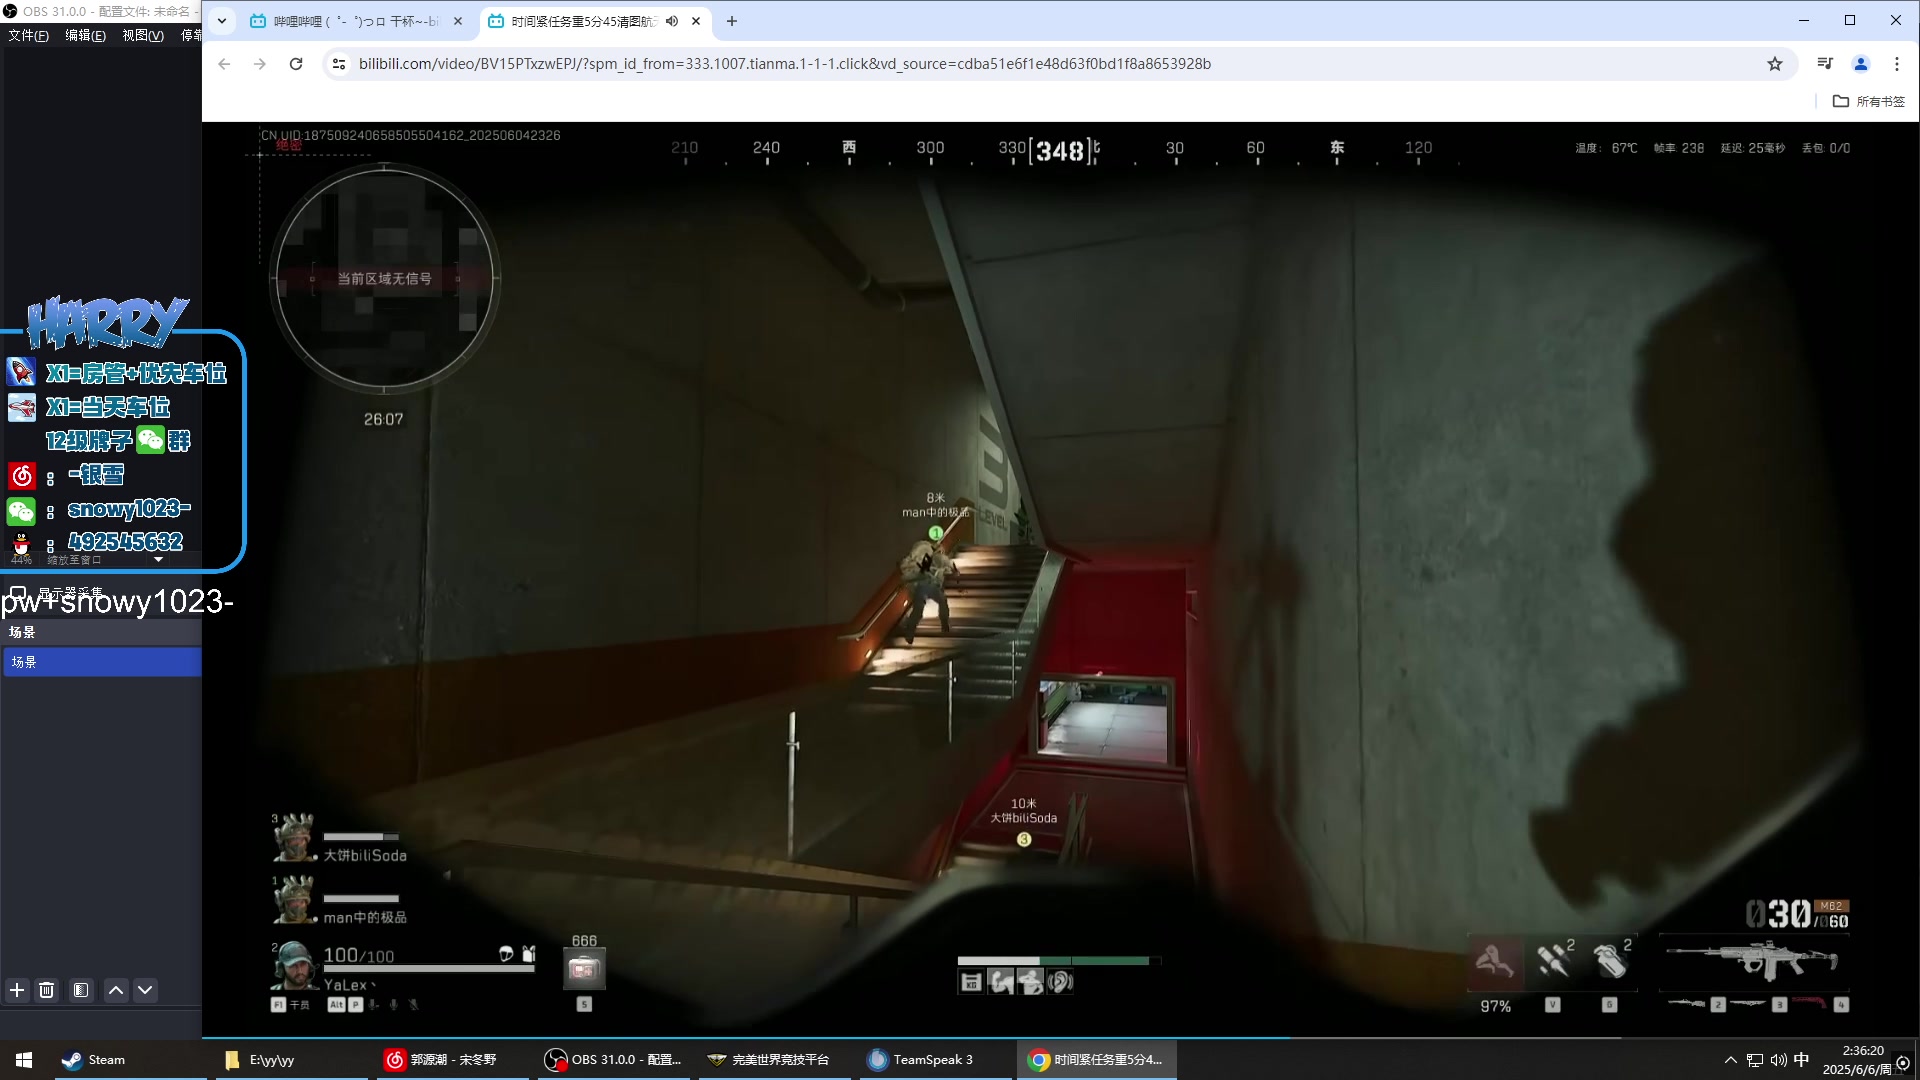Select the 显示器采集 source in OBS
The height and width of the screenshot is (1080, 1920).
coord(70,592)
